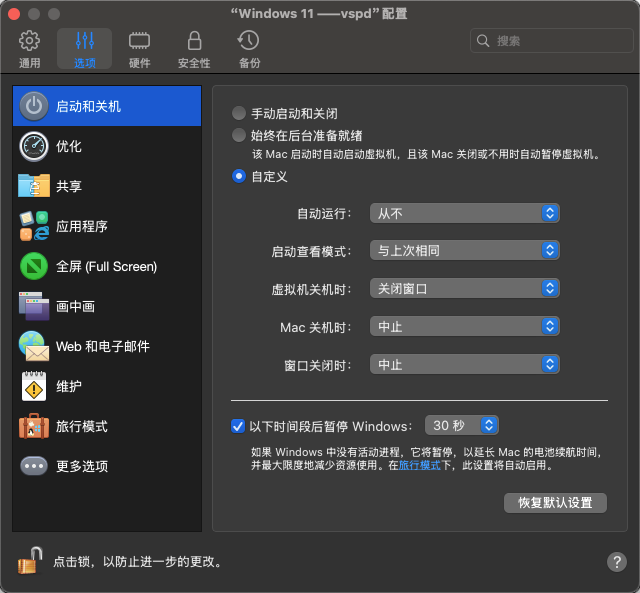The image size is (640, 593).
Task: Open the 备份 clock tab
Action: (249, 49)
